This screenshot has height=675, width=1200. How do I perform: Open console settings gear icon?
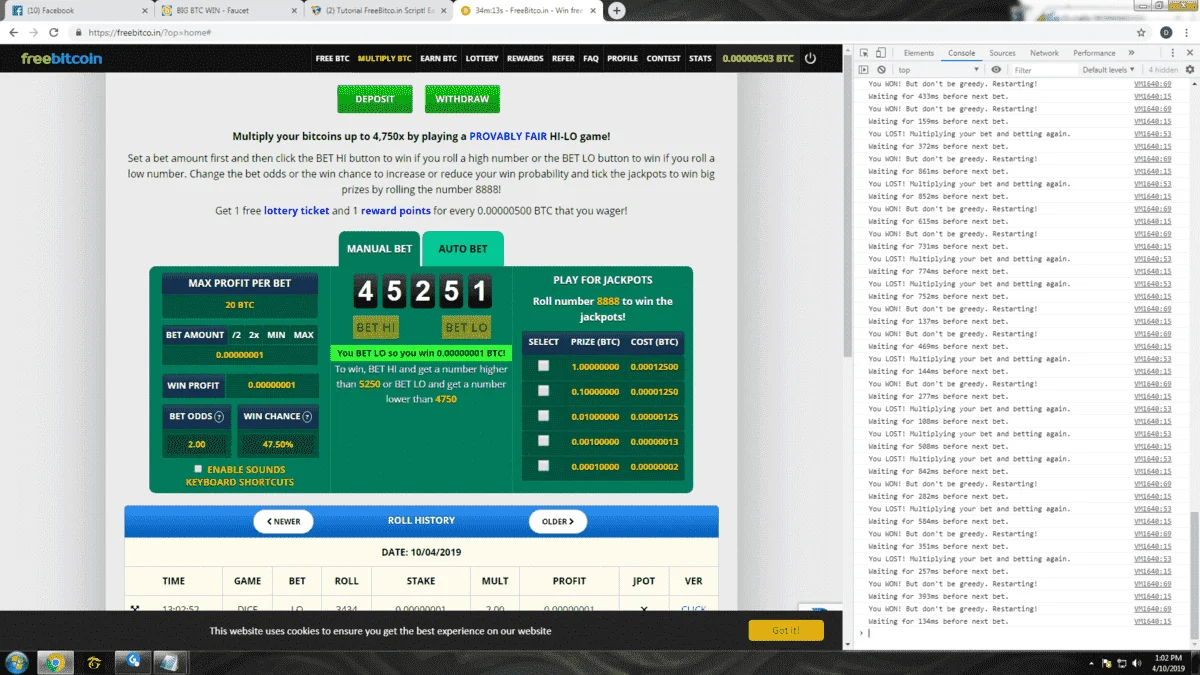[1190, 70]
